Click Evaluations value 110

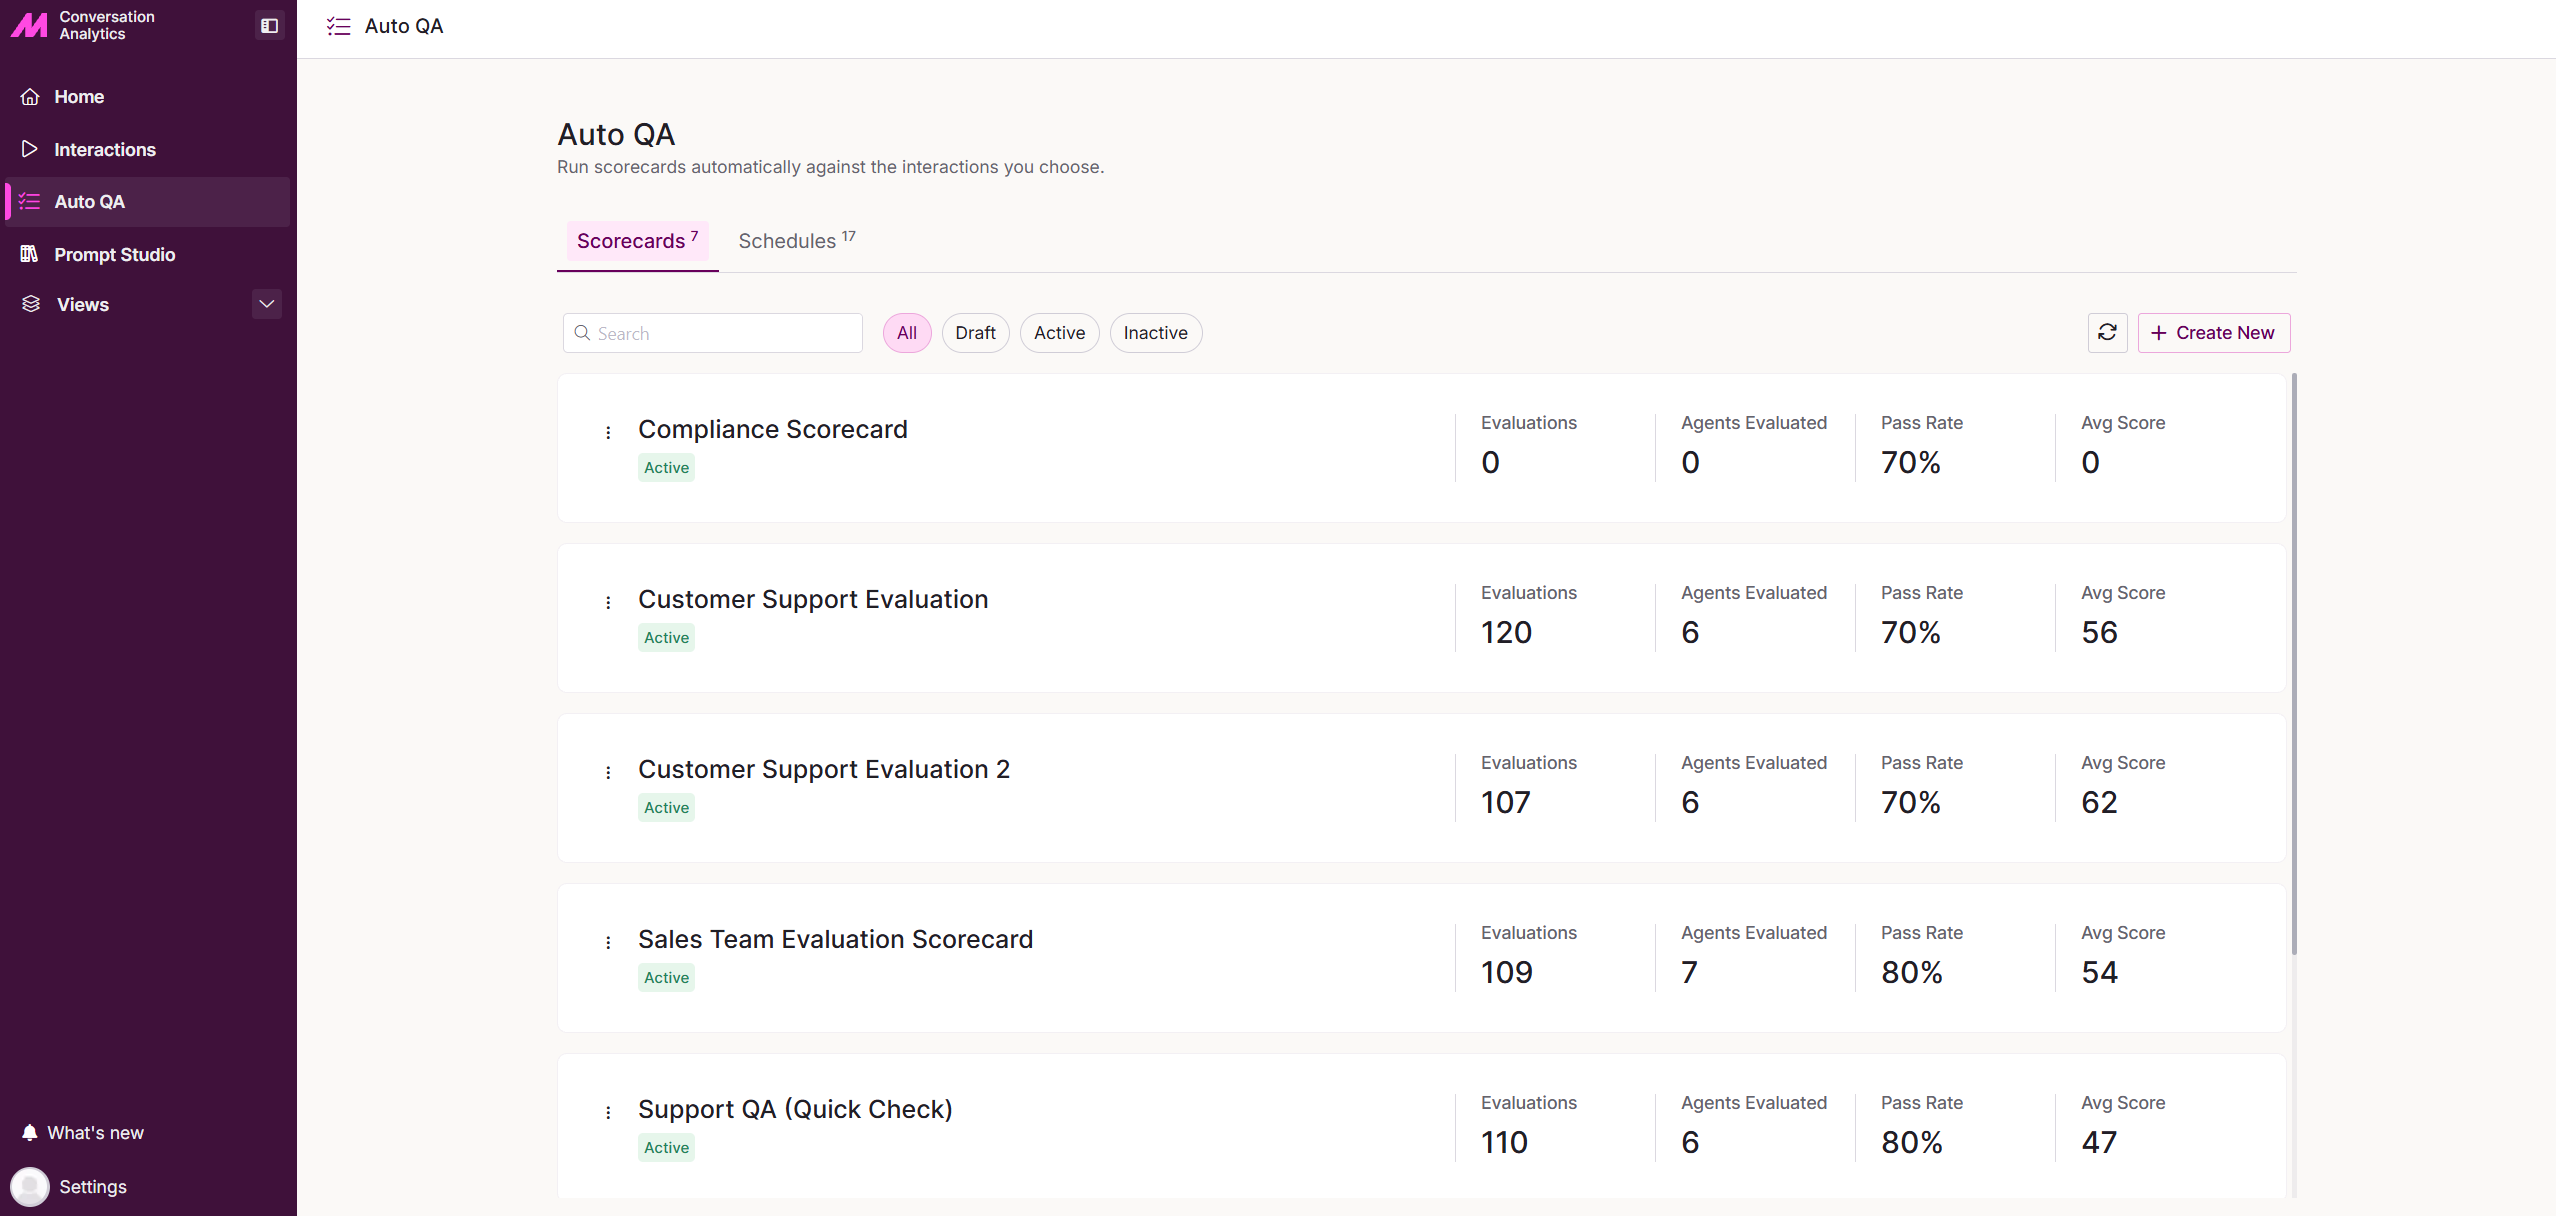click(1504, 1143)
